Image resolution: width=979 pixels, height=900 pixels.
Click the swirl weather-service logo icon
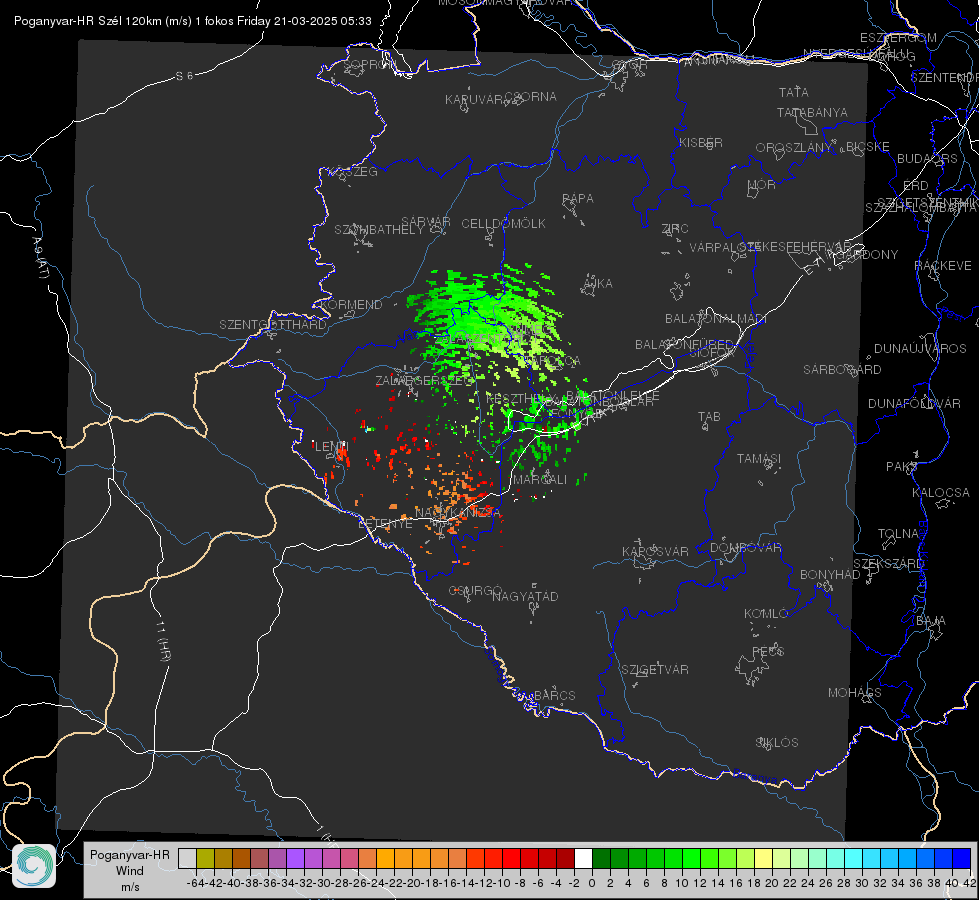(x=34, y=866)
